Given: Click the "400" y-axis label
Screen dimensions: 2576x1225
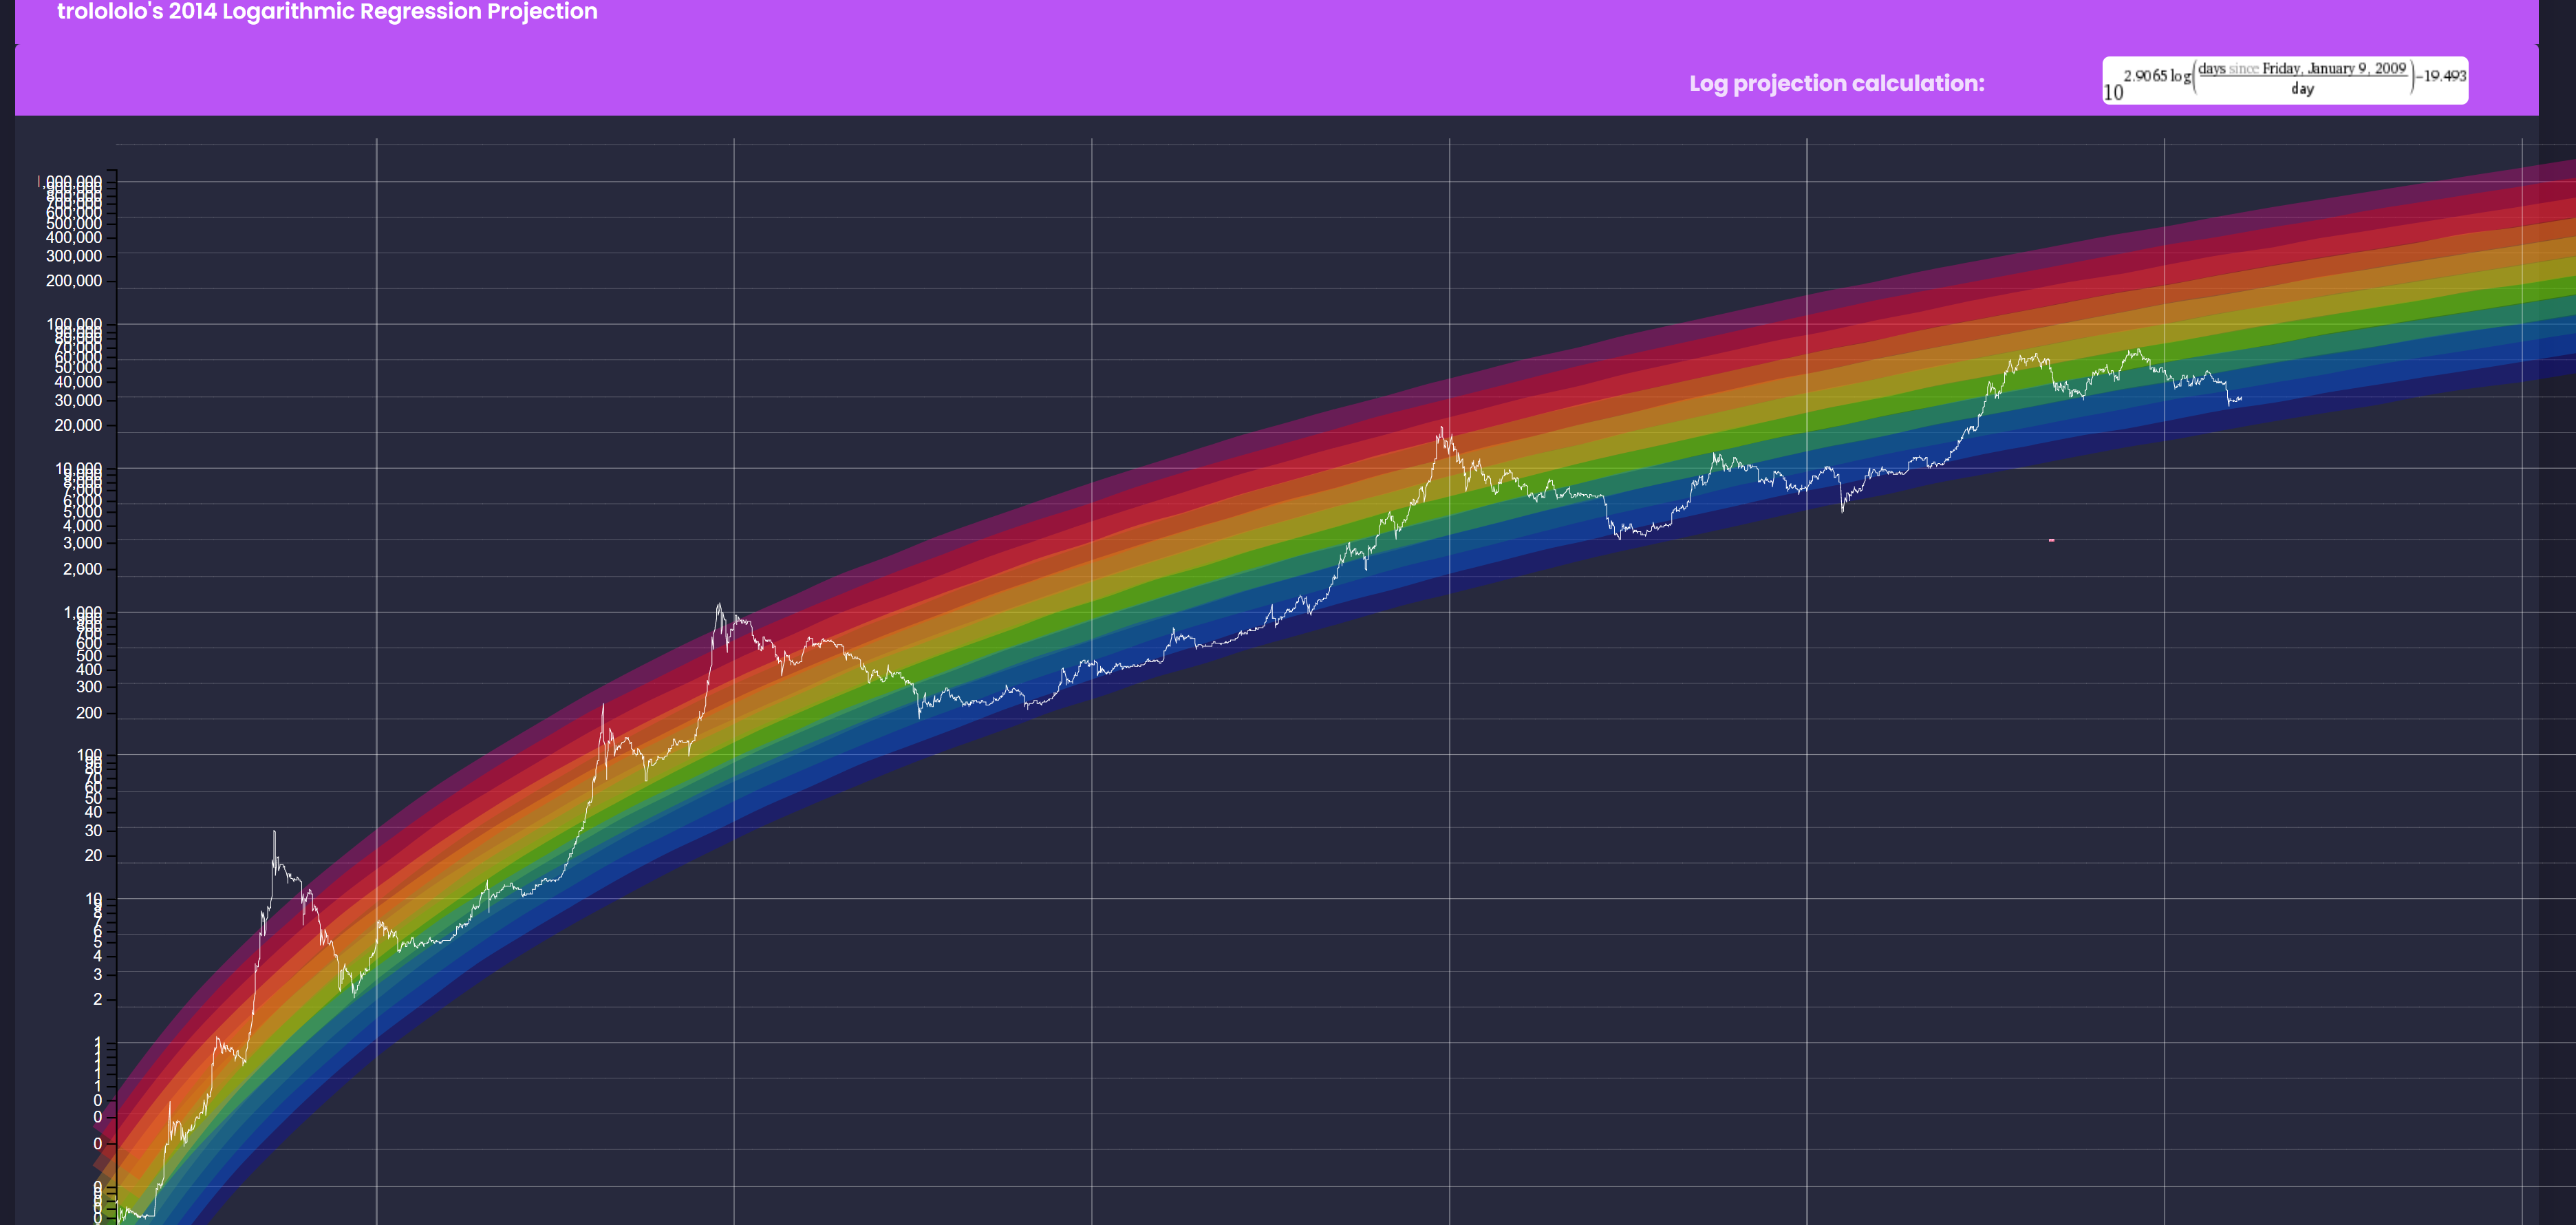Looking at the screenshot, I should point(89,670).
